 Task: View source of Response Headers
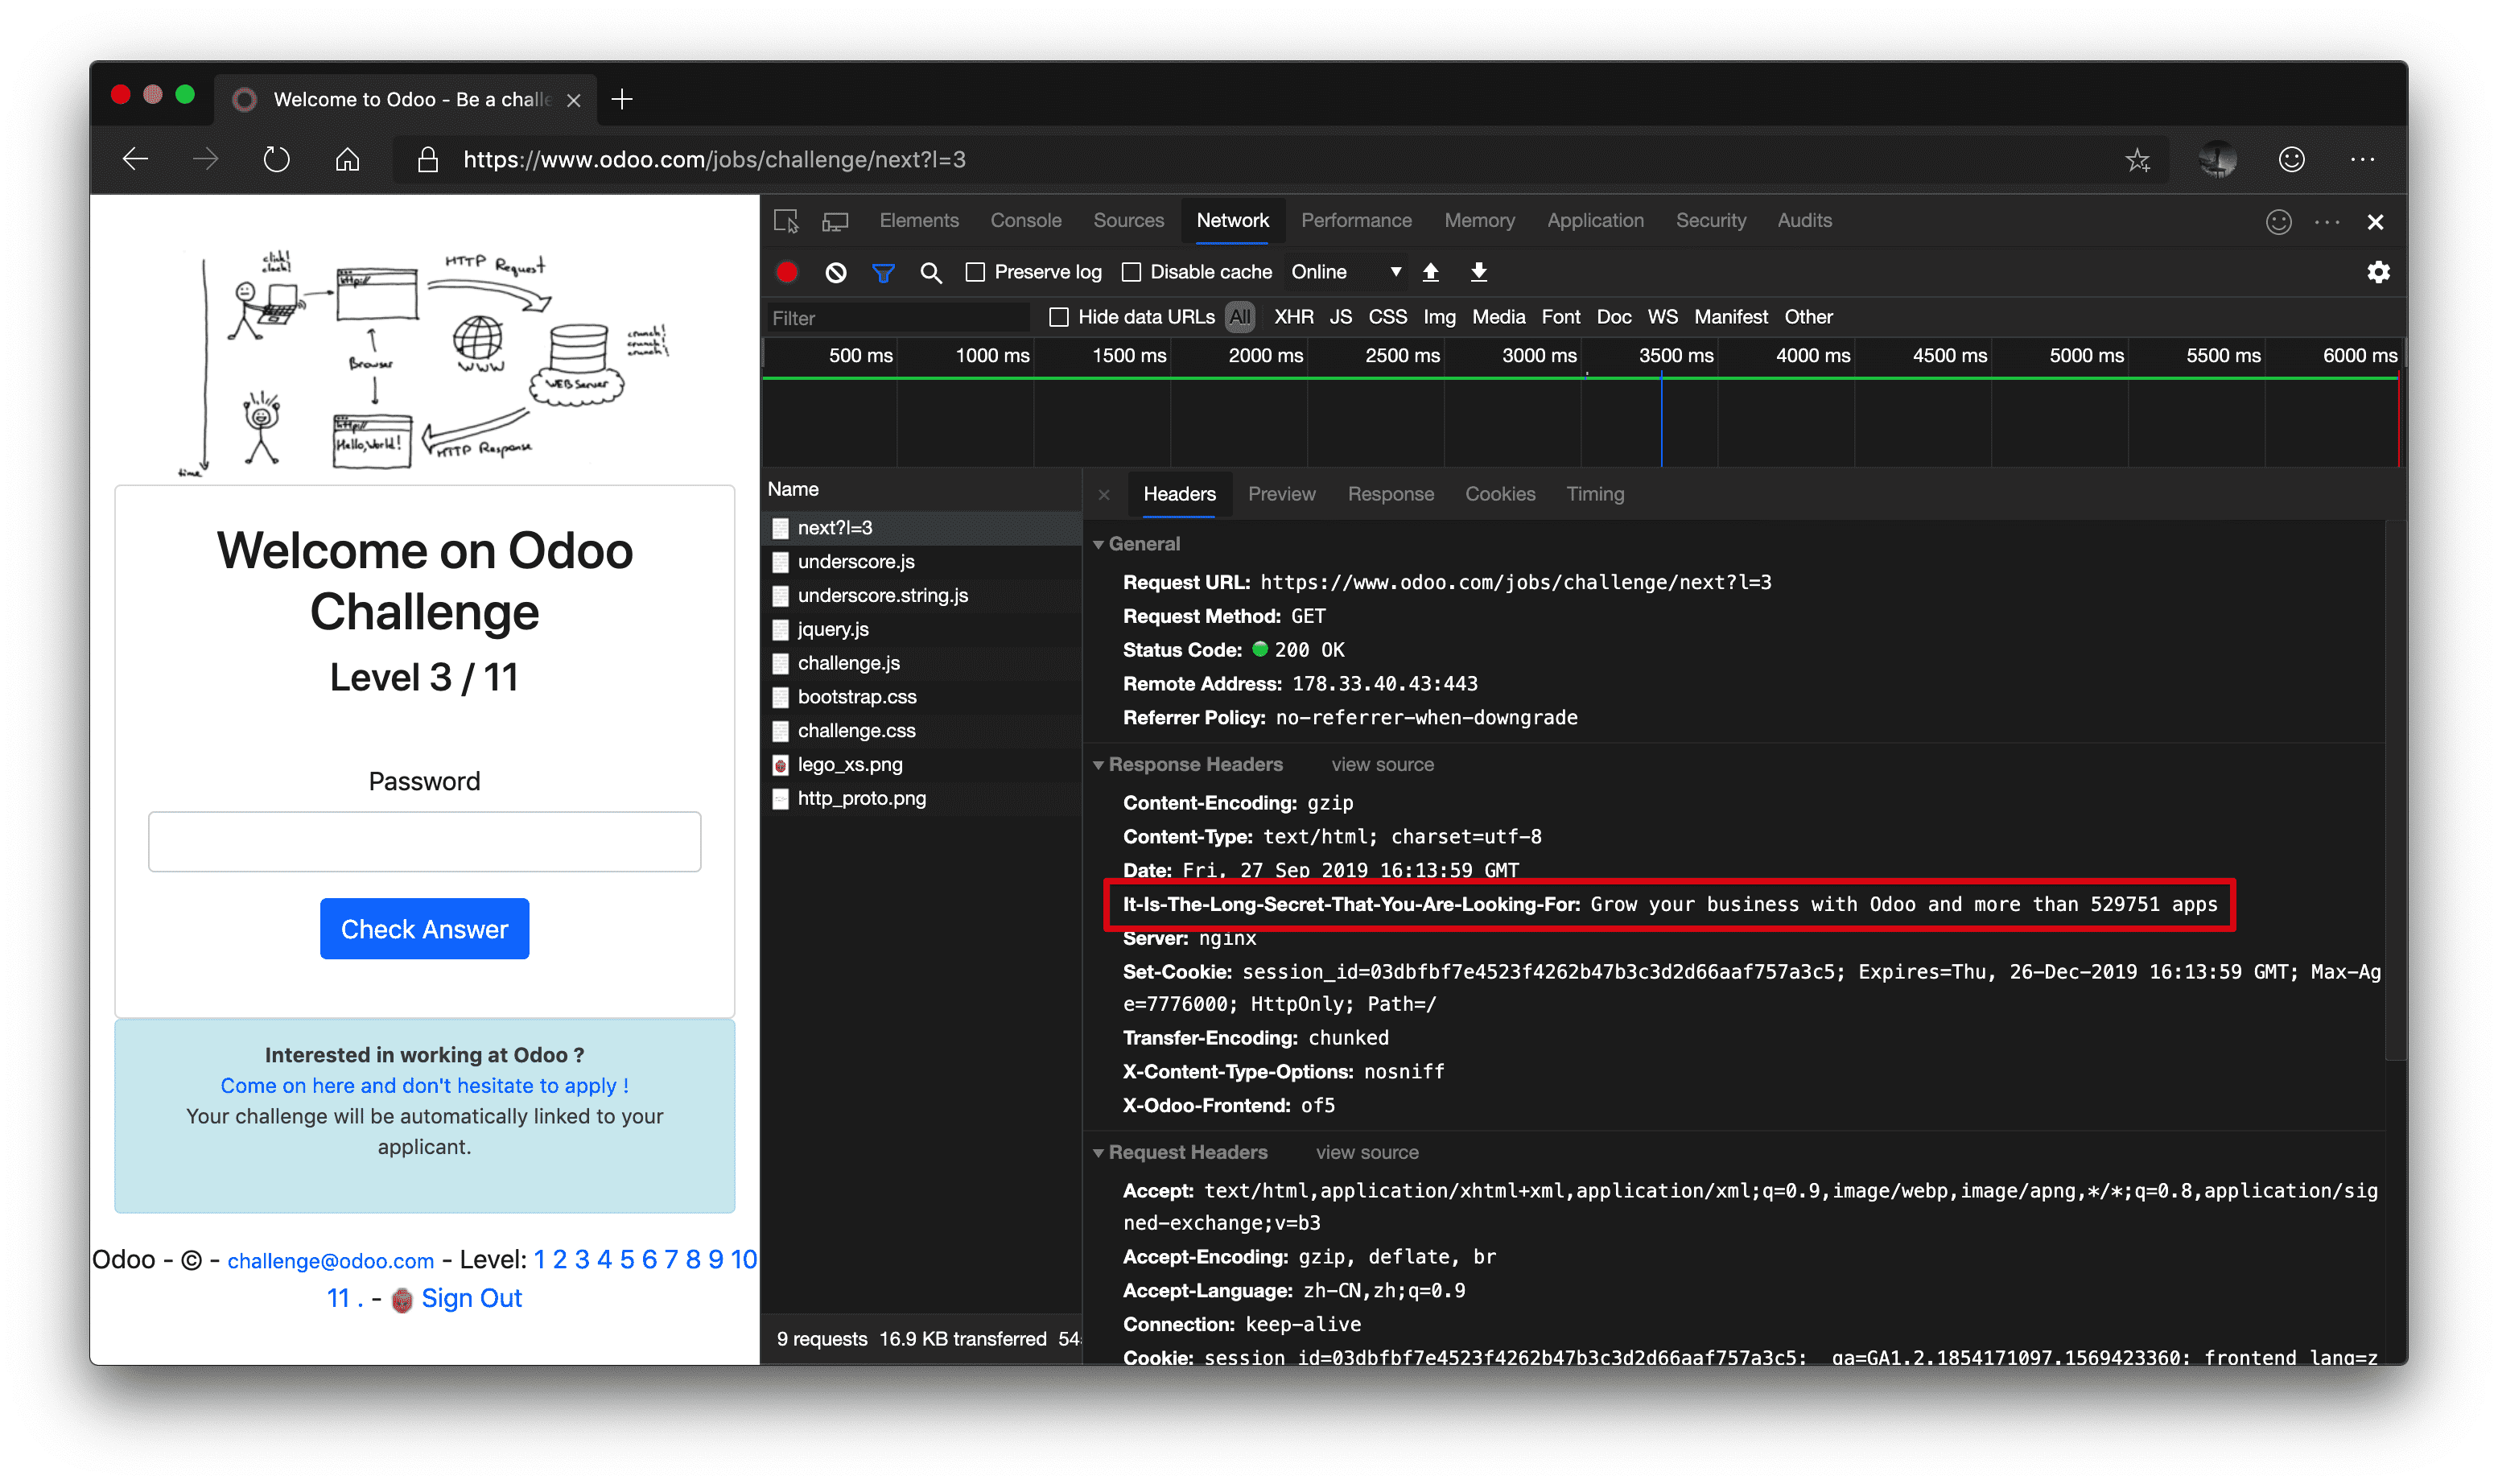[x=1382, y=765]
